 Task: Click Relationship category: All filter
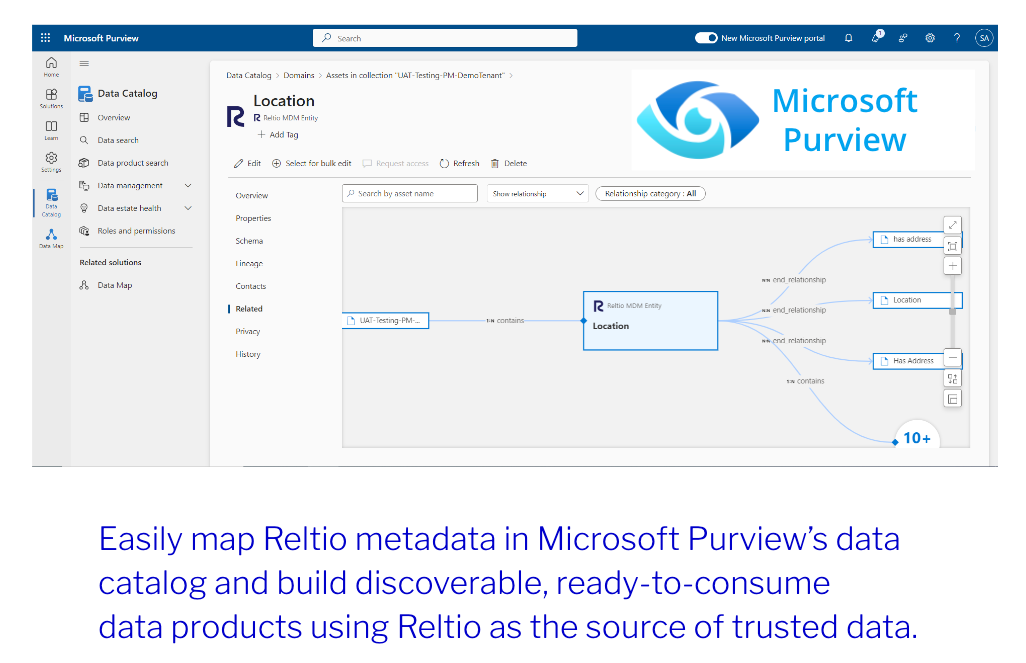[650, 194]
